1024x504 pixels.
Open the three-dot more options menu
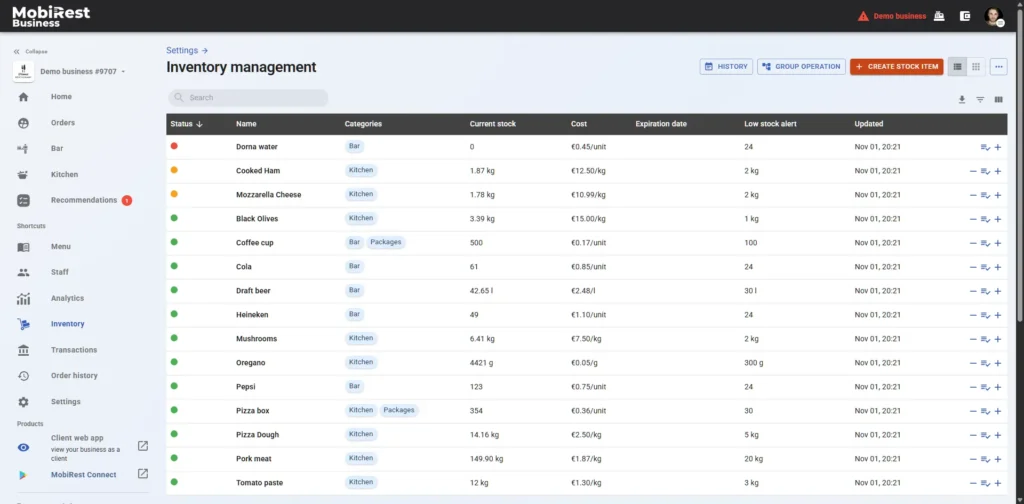[998, 67]
